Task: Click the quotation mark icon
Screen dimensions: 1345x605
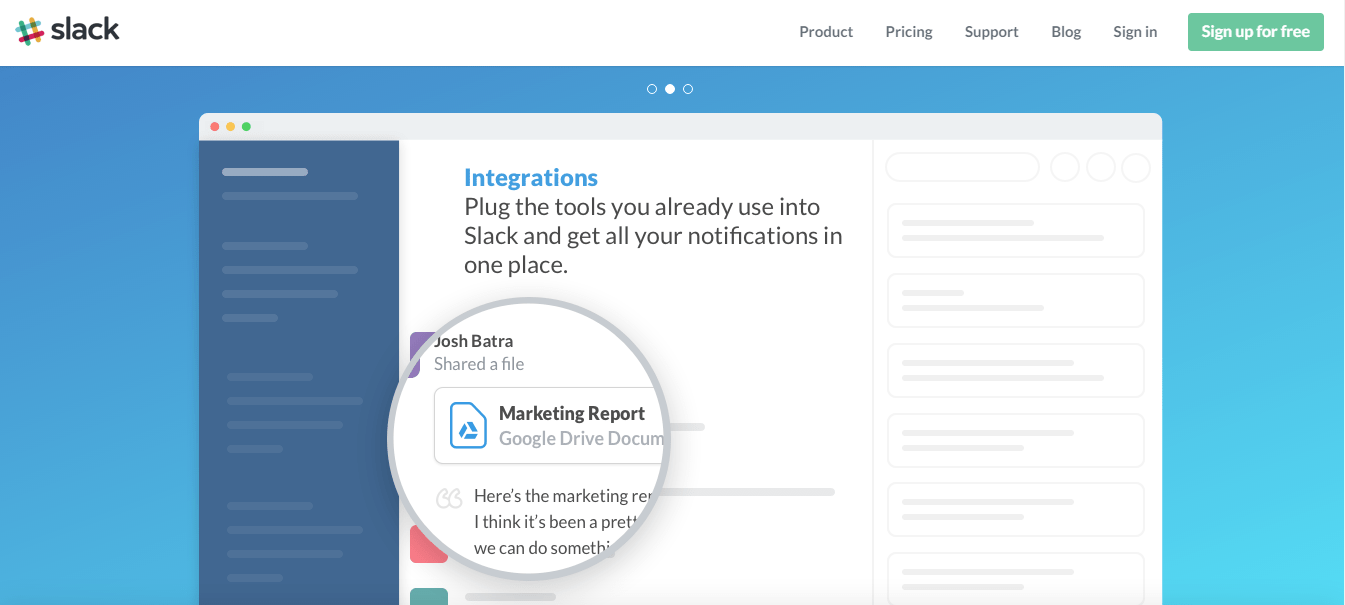Action: coord(450,497)
